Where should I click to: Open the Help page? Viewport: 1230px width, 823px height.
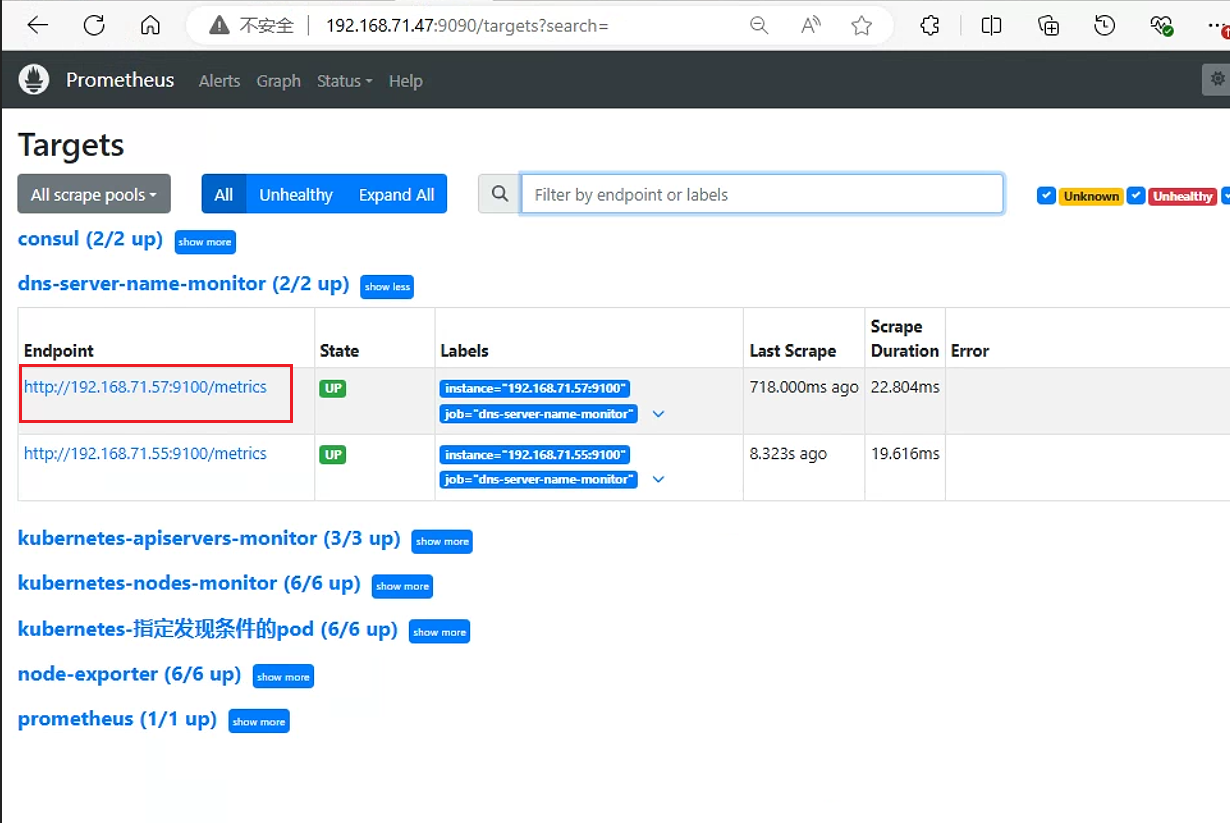[405, 81]
